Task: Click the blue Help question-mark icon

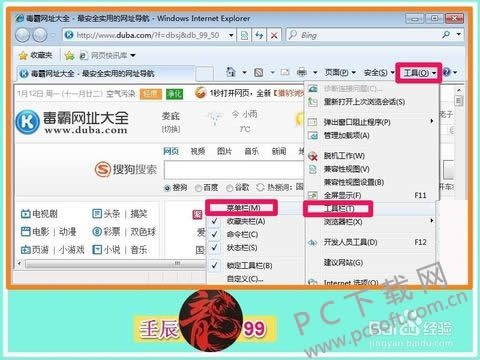Action: pyautogui.click(x=447, y=72)
